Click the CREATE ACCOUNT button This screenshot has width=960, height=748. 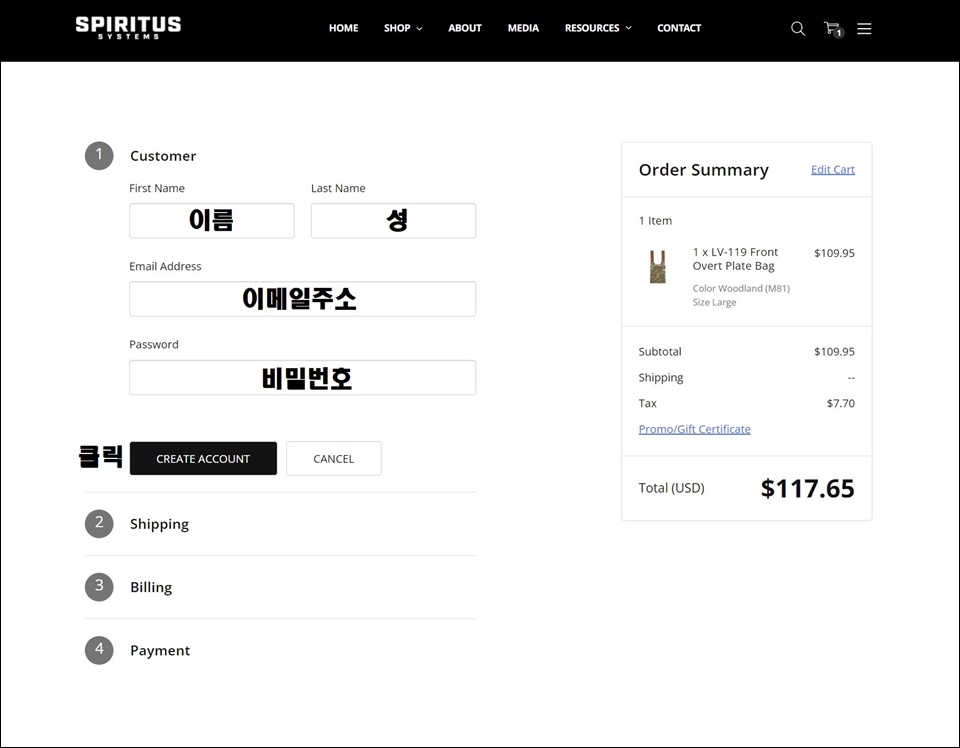tap(203, 458)
